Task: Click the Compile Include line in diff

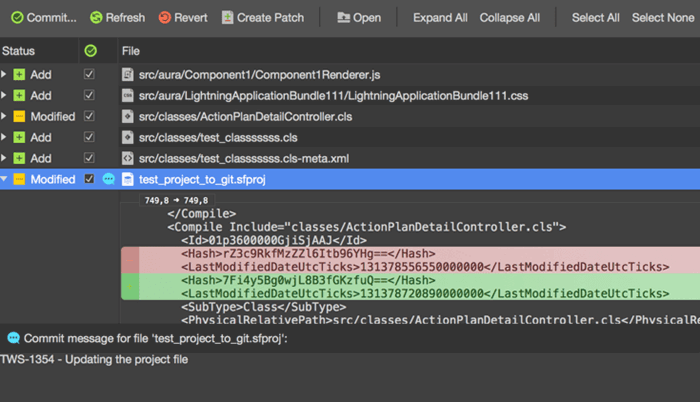Action: click(367, 227)
